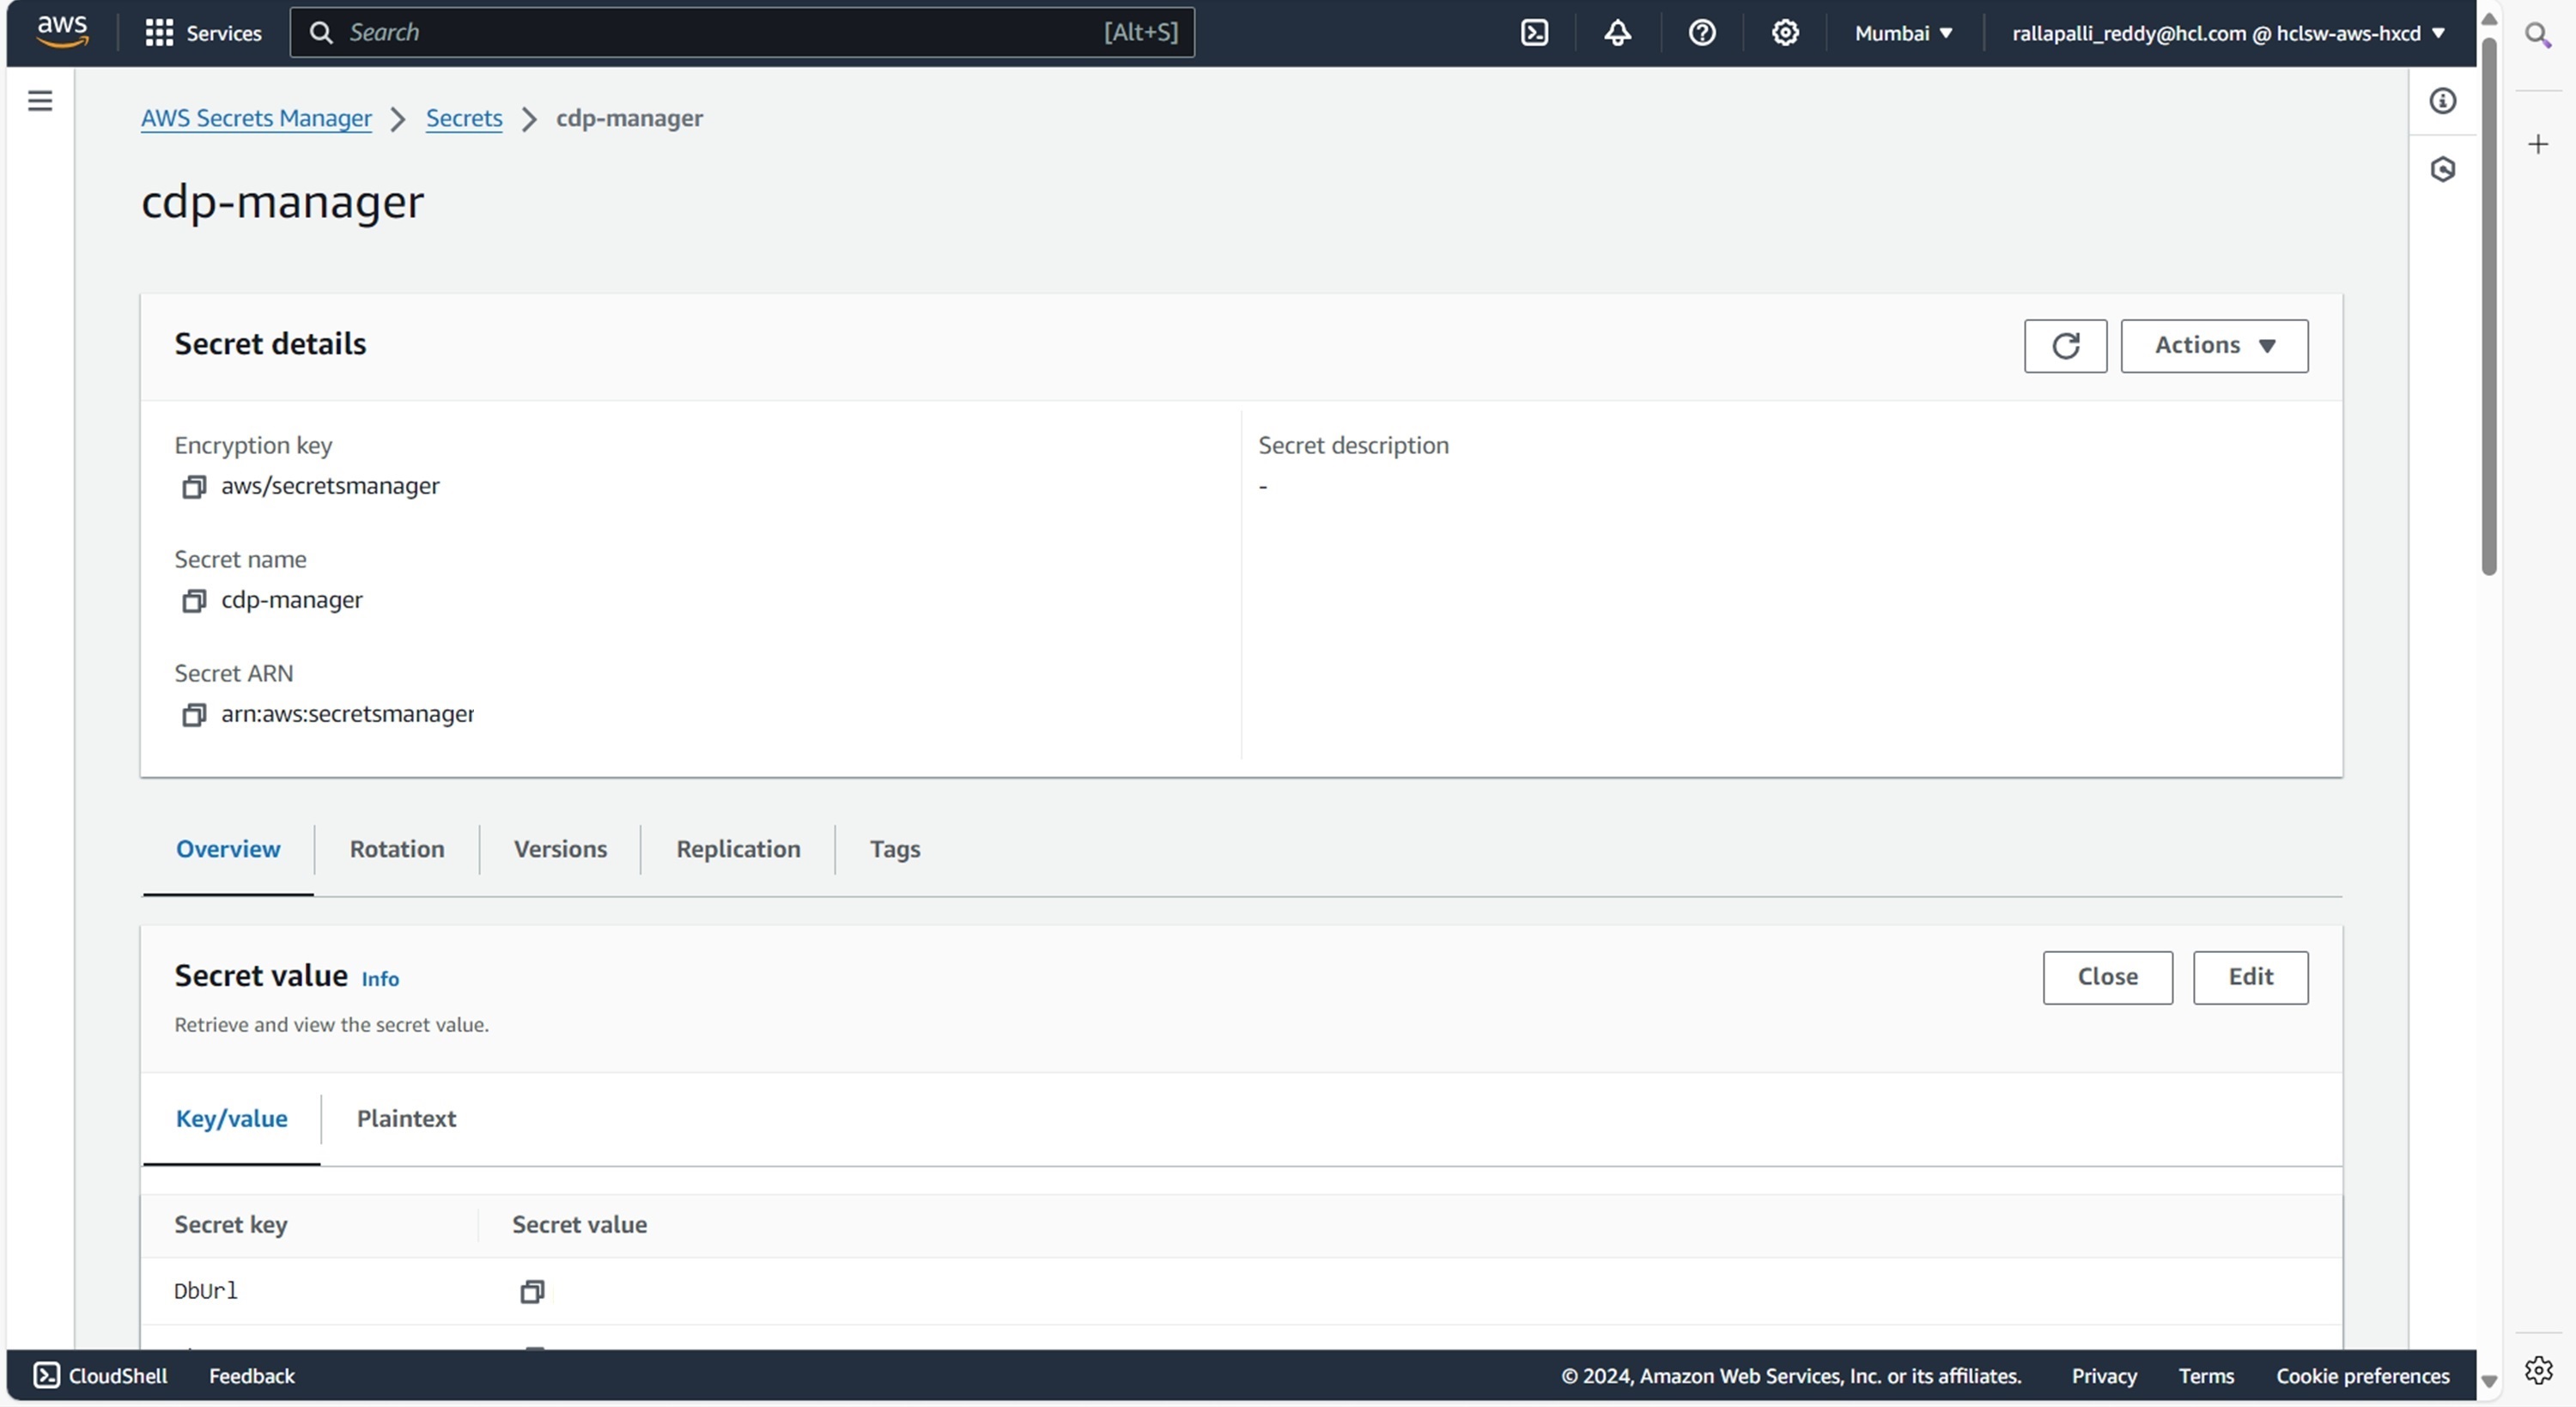
Task: Open the help question mark menu
Action: pos(1701,33)
